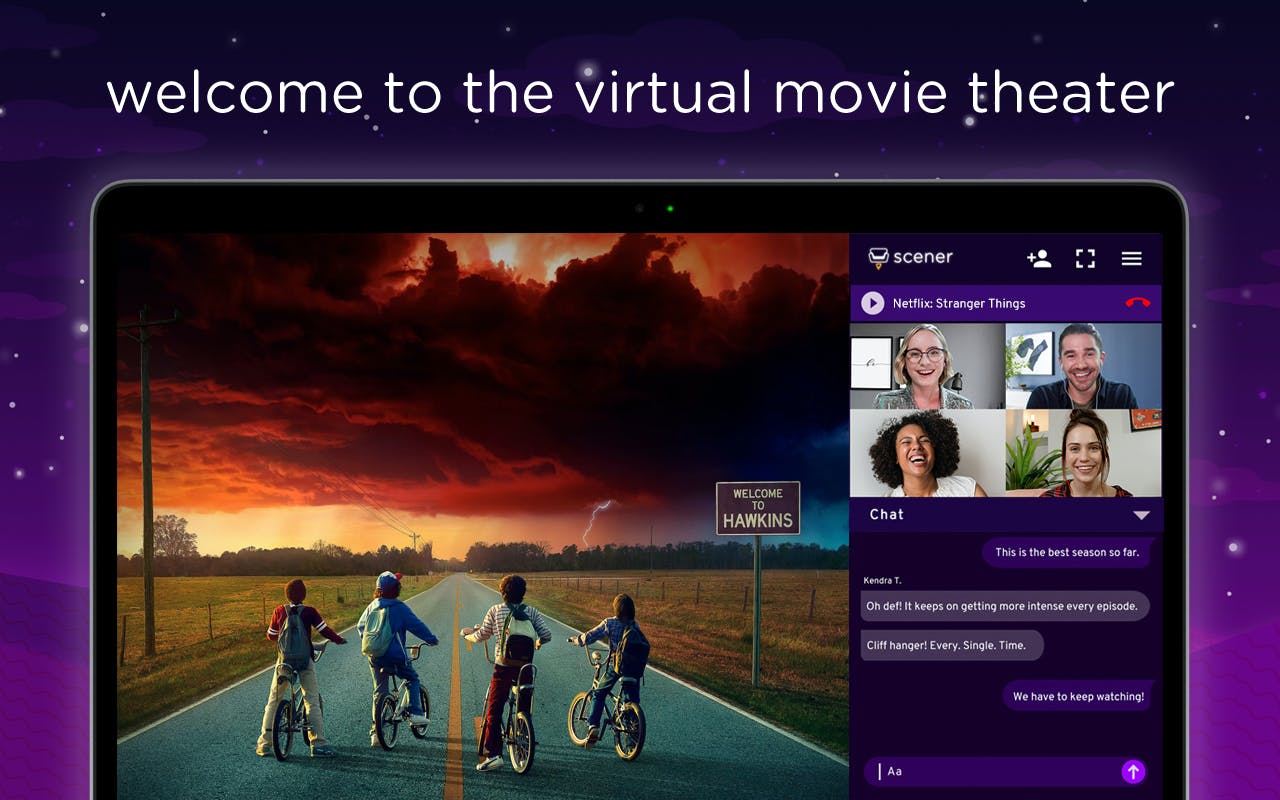Click the Stranger Things video area

pyautogui.click(x=483, y=516)
